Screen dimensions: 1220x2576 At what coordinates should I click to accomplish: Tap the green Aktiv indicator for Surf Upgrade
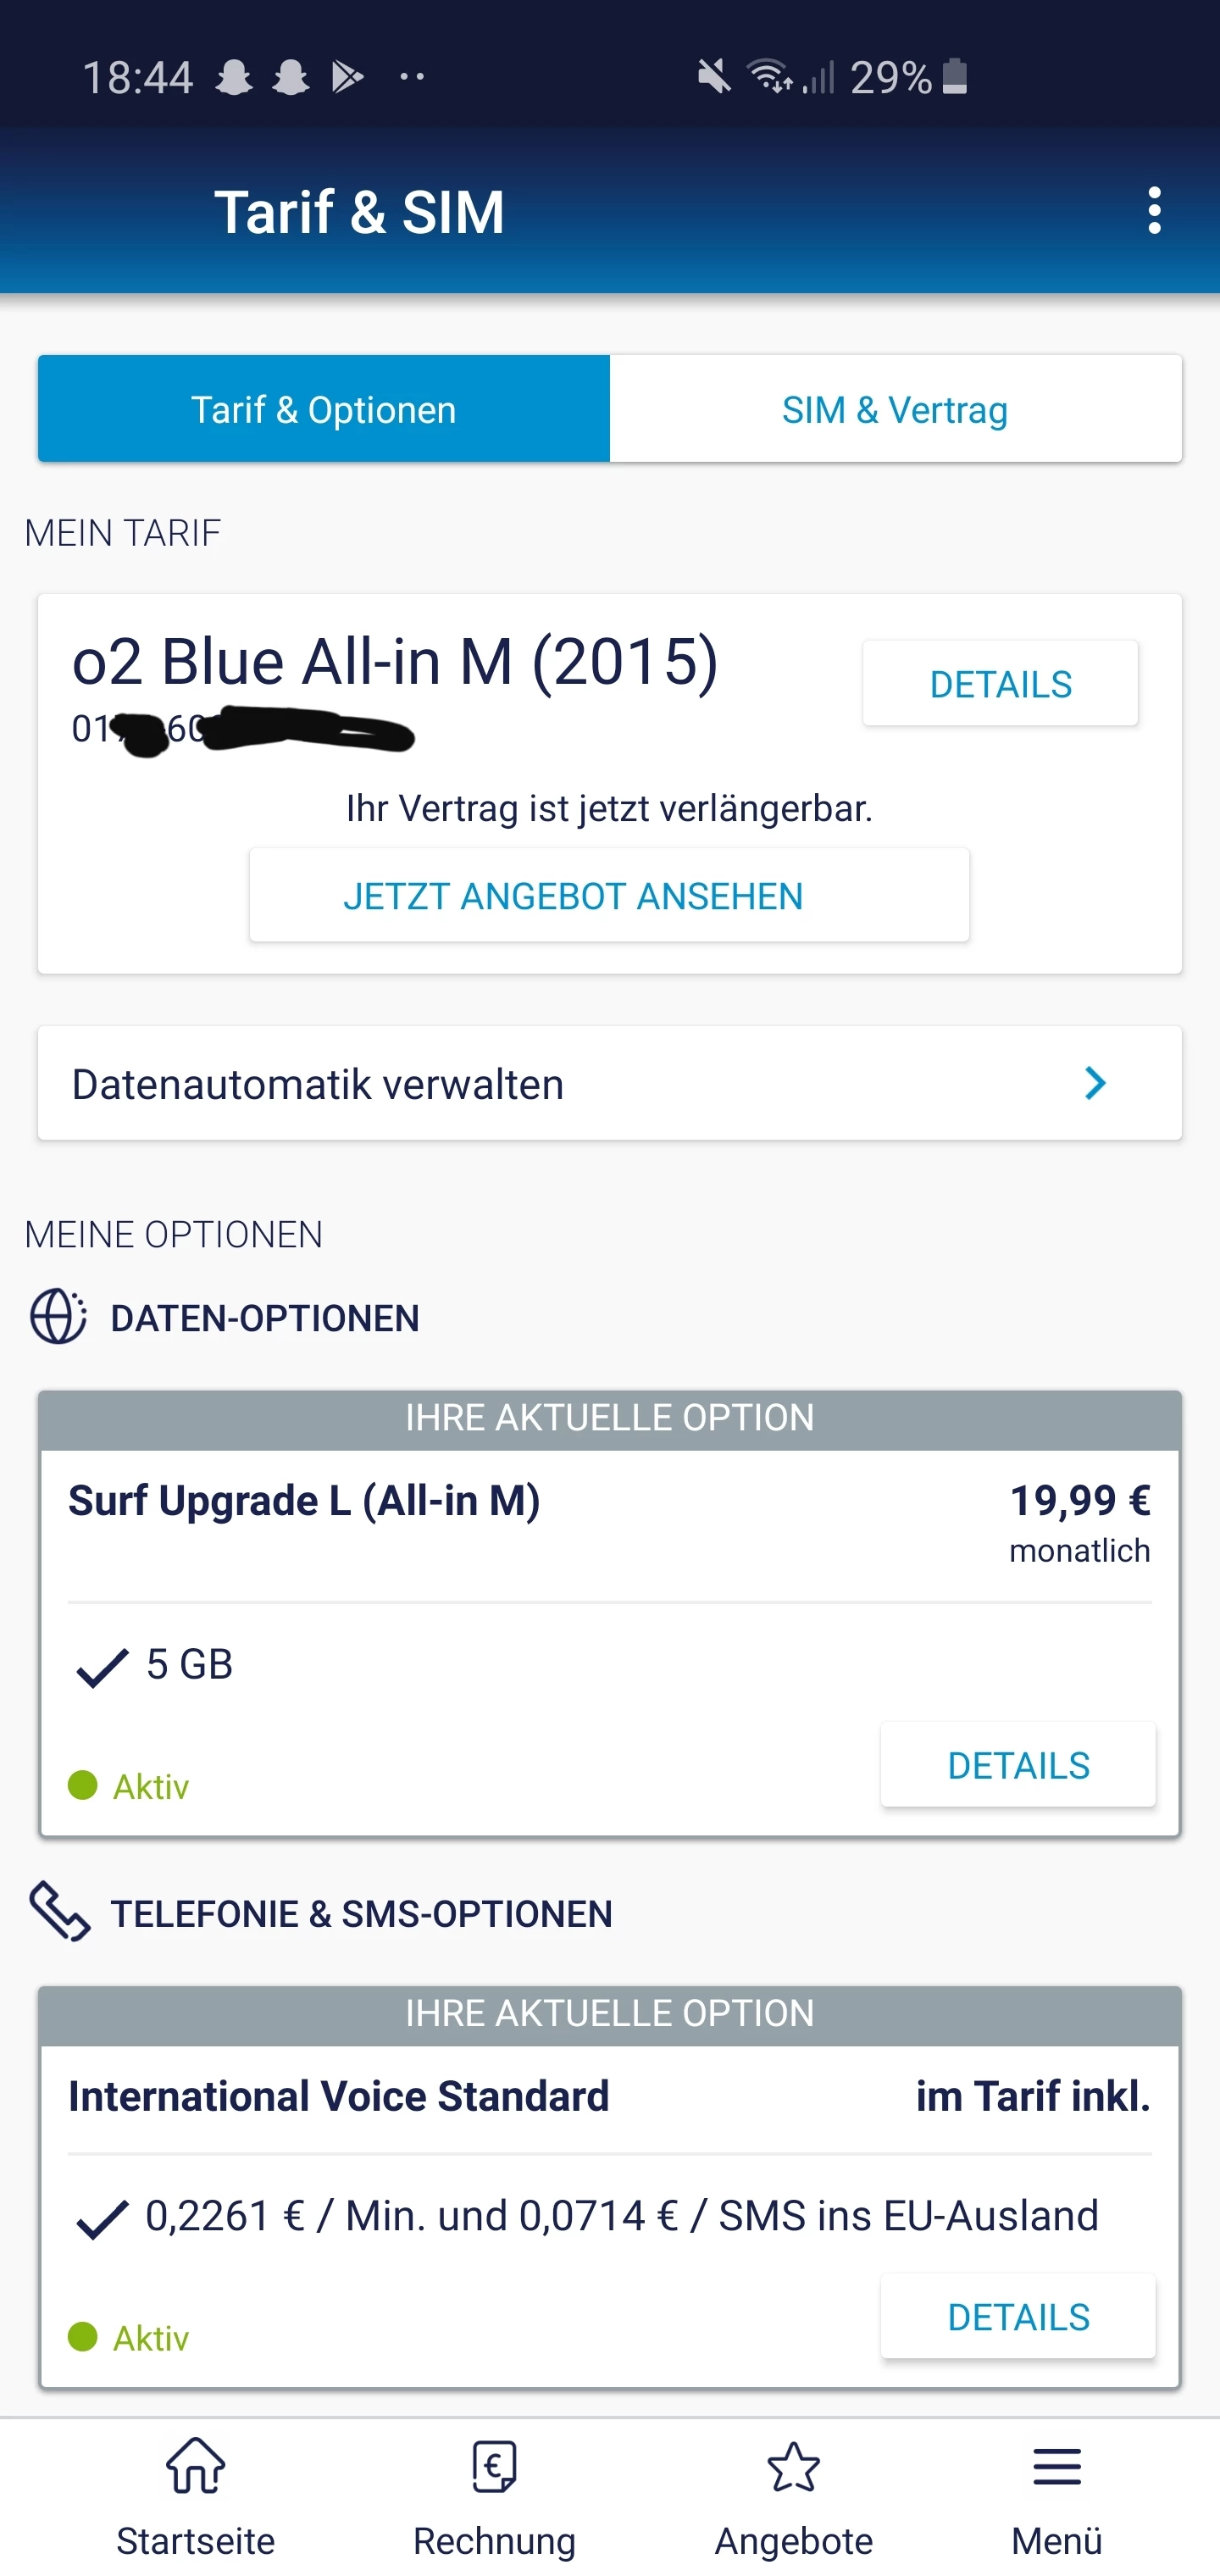click(x=83, y=1785)
